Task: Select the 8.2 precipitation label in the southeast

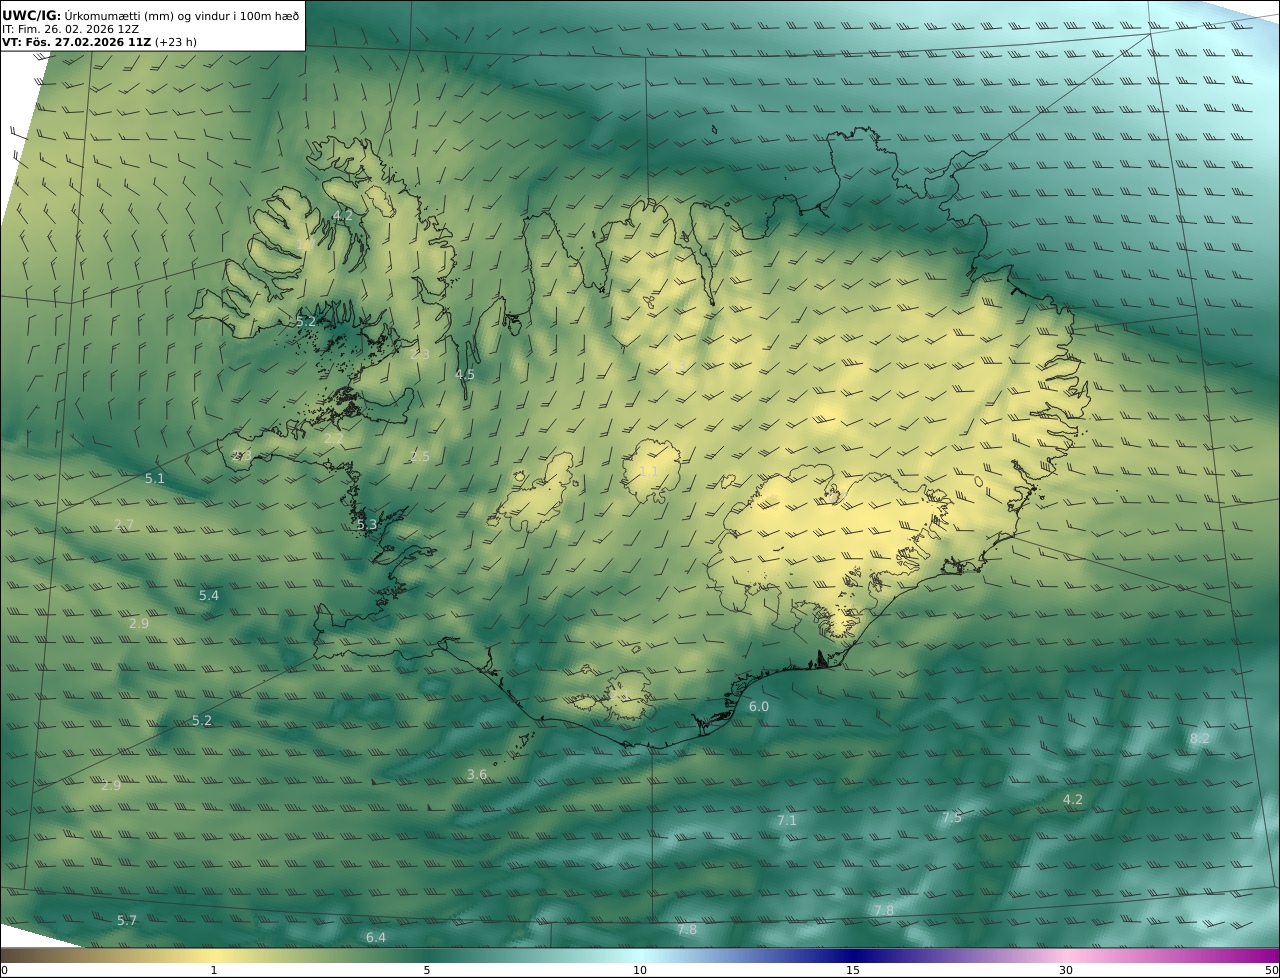Action: (x=1199, y=739)
